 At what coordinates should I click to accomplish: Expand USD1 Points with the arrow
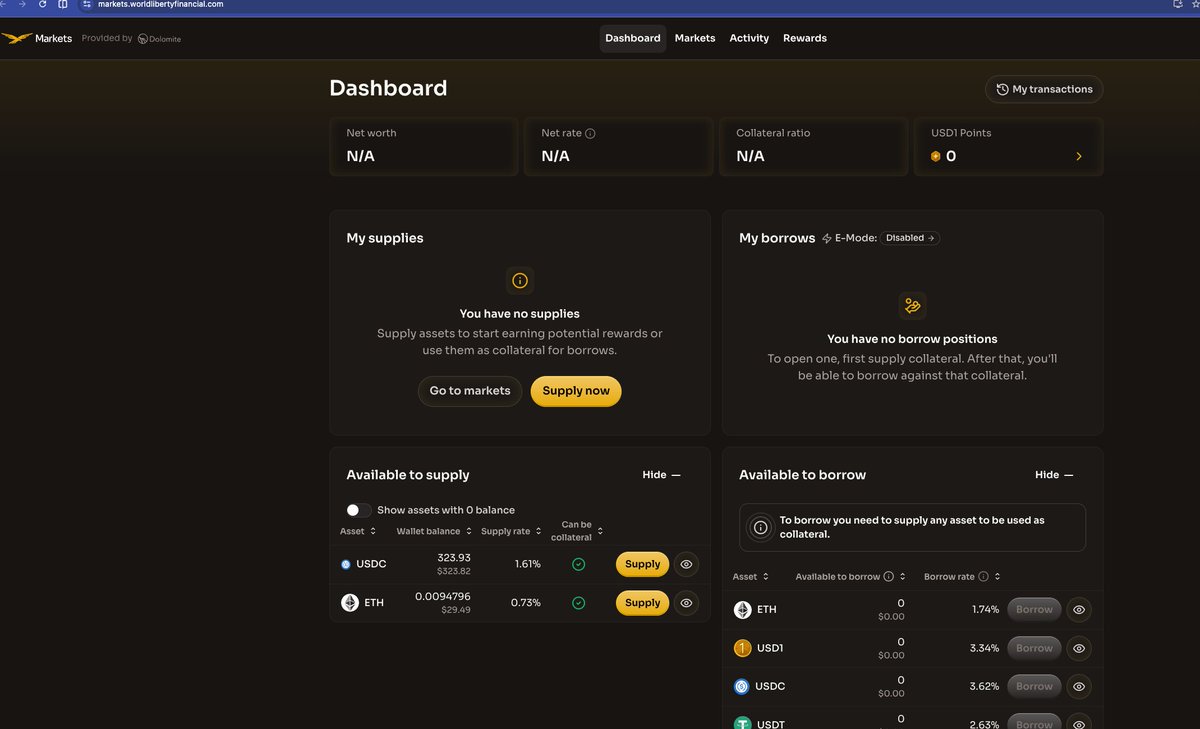(1078, 156)
